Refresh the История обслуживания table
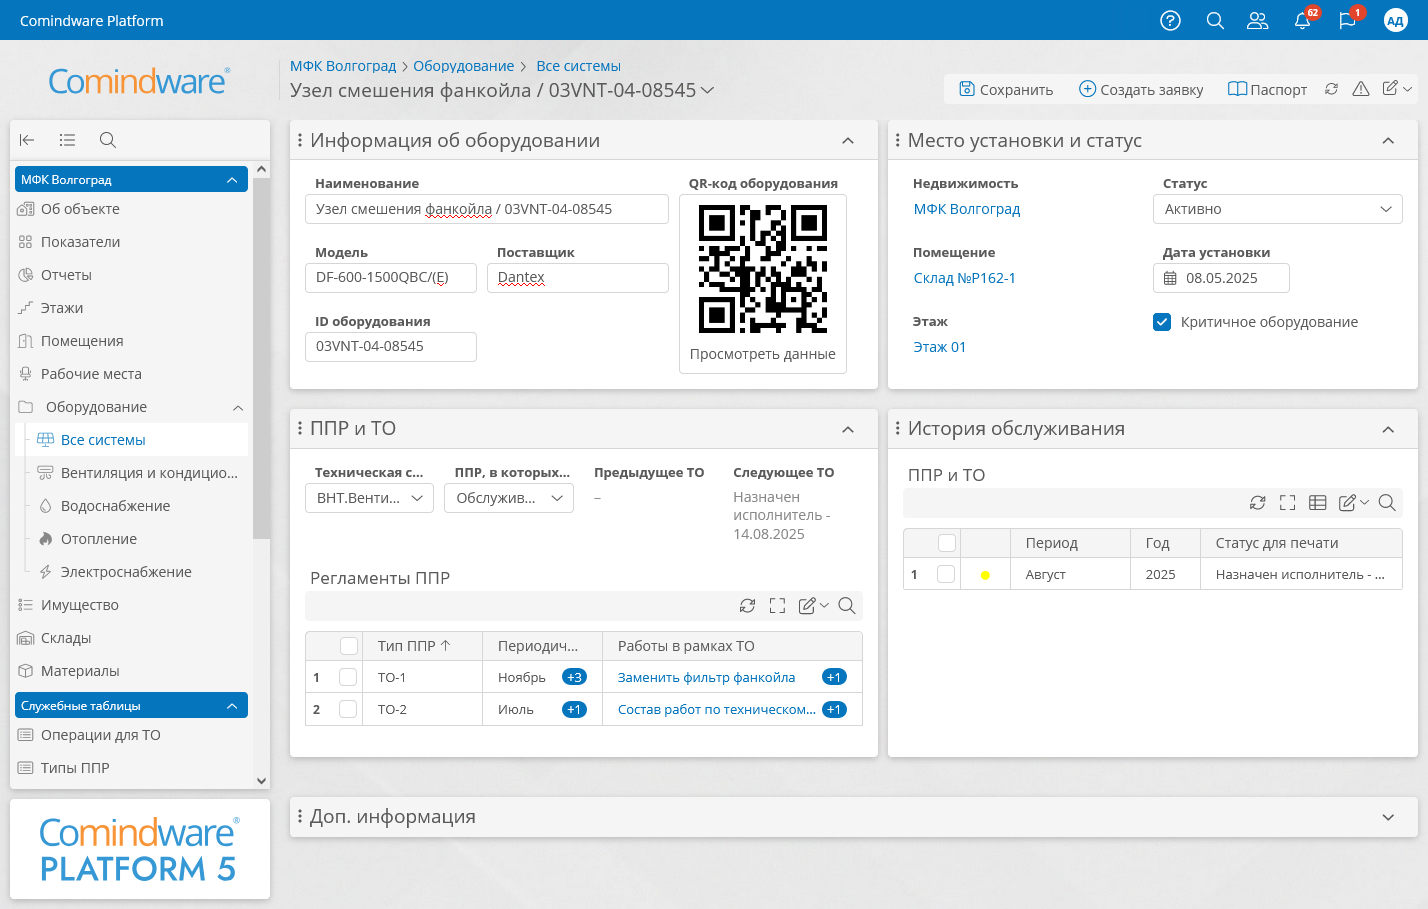1428x909 pixels. tap(1258, 503)
